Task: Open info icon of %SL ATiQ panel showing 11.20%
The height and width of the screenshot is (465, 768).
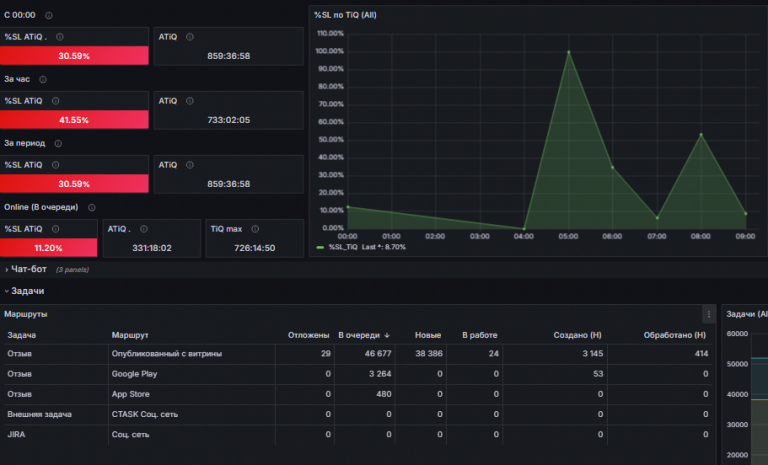Action: (56, 229)
